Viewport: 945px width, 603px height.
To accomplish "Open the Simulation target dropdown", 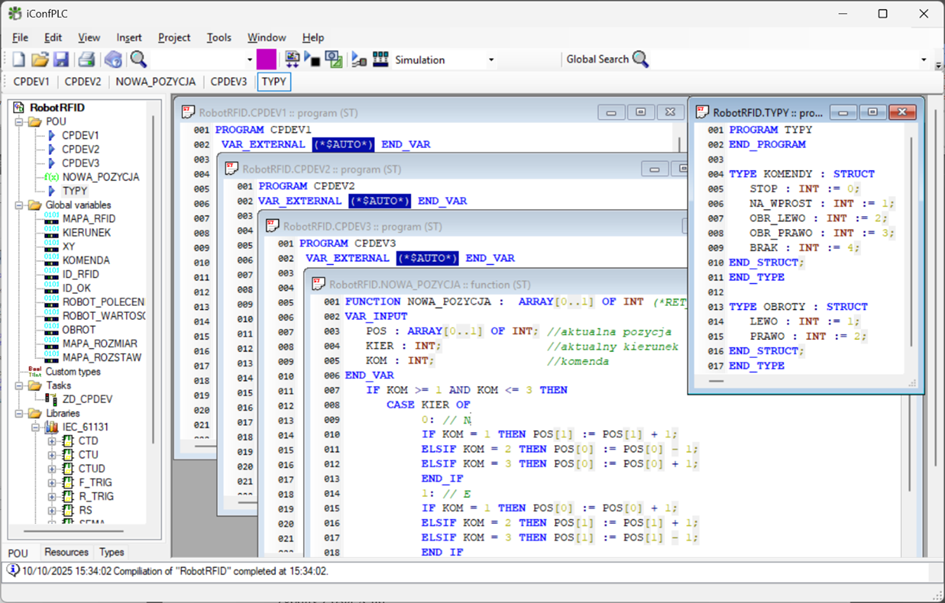I will pos(491,60).
